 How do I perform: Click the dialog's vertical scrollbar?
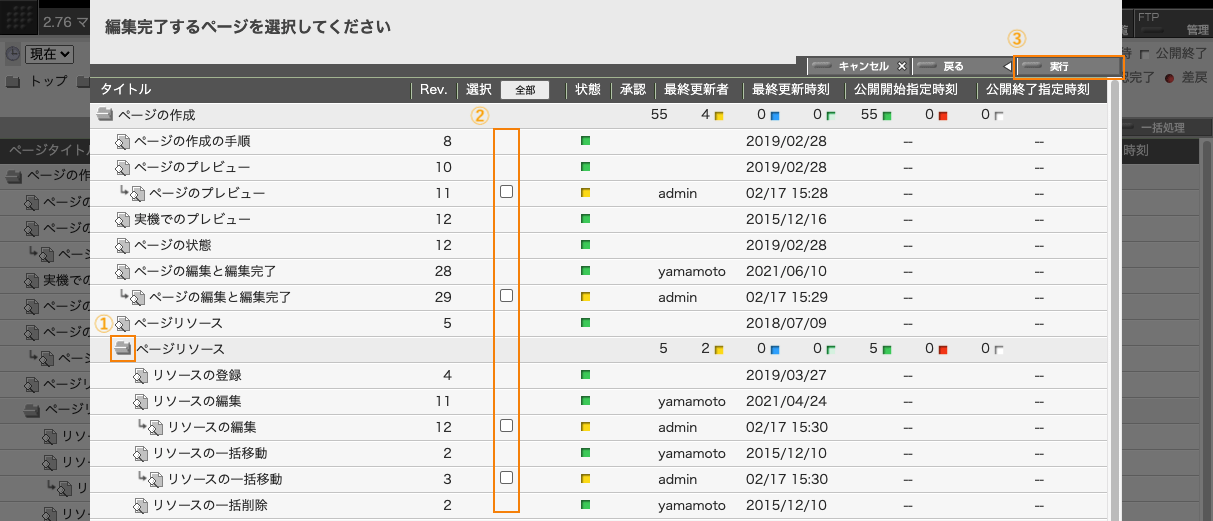(x=1115, y=300)
